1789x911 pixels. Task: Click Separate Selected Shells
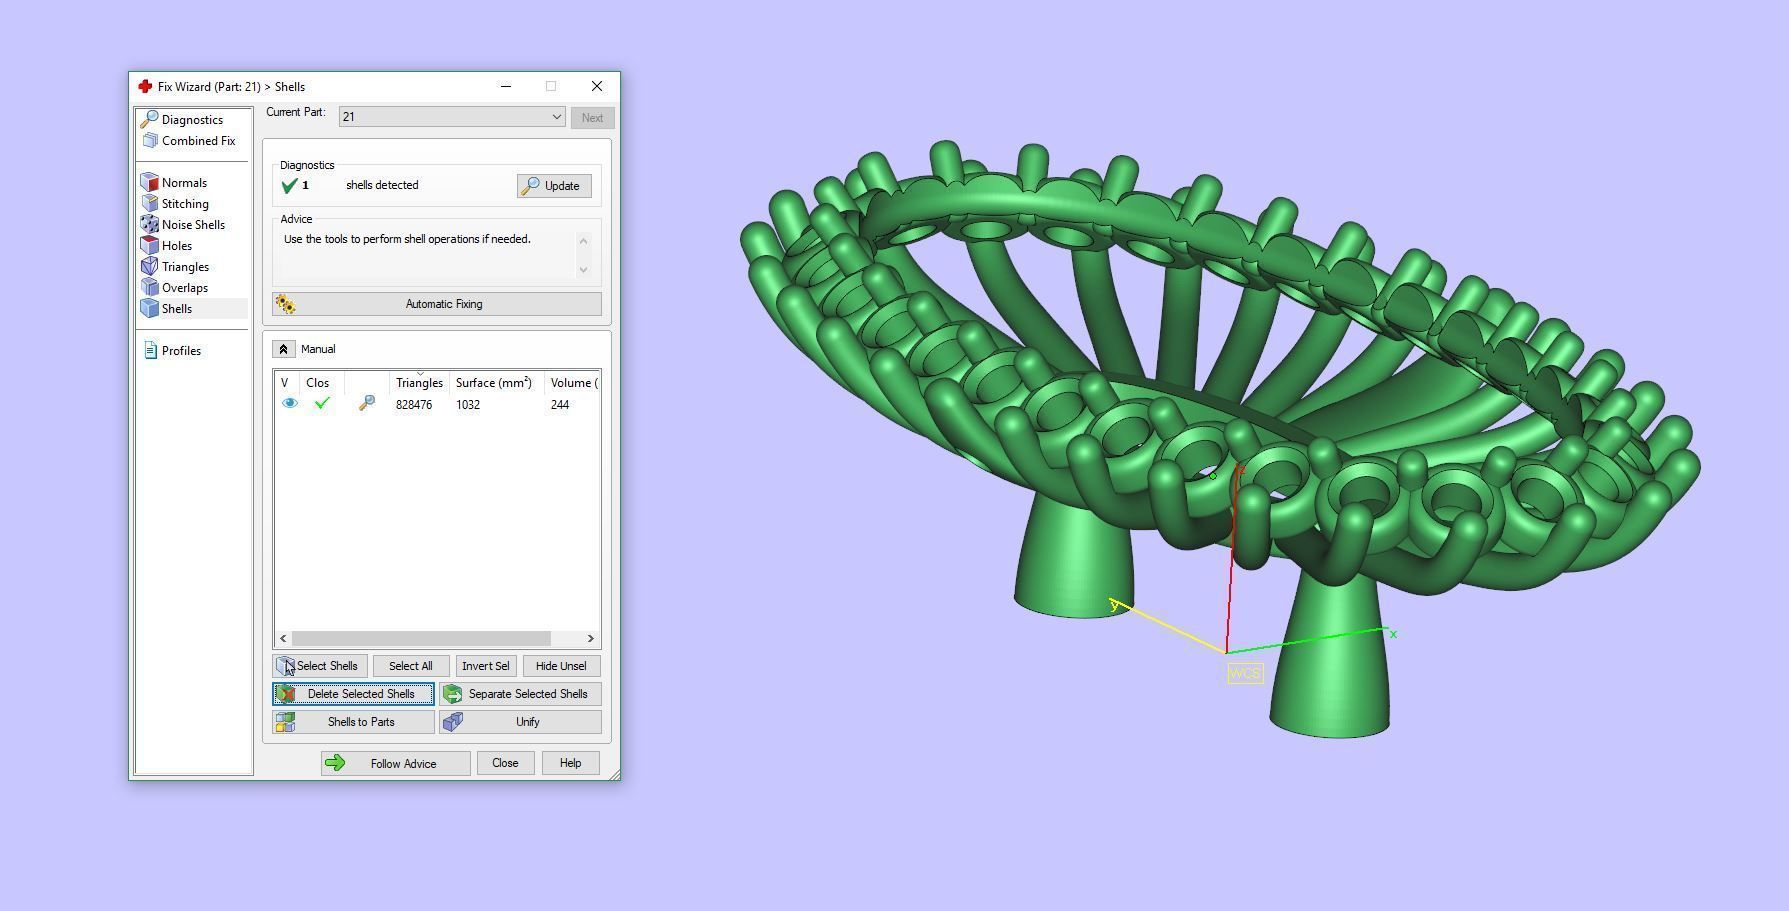click(520, 694)
